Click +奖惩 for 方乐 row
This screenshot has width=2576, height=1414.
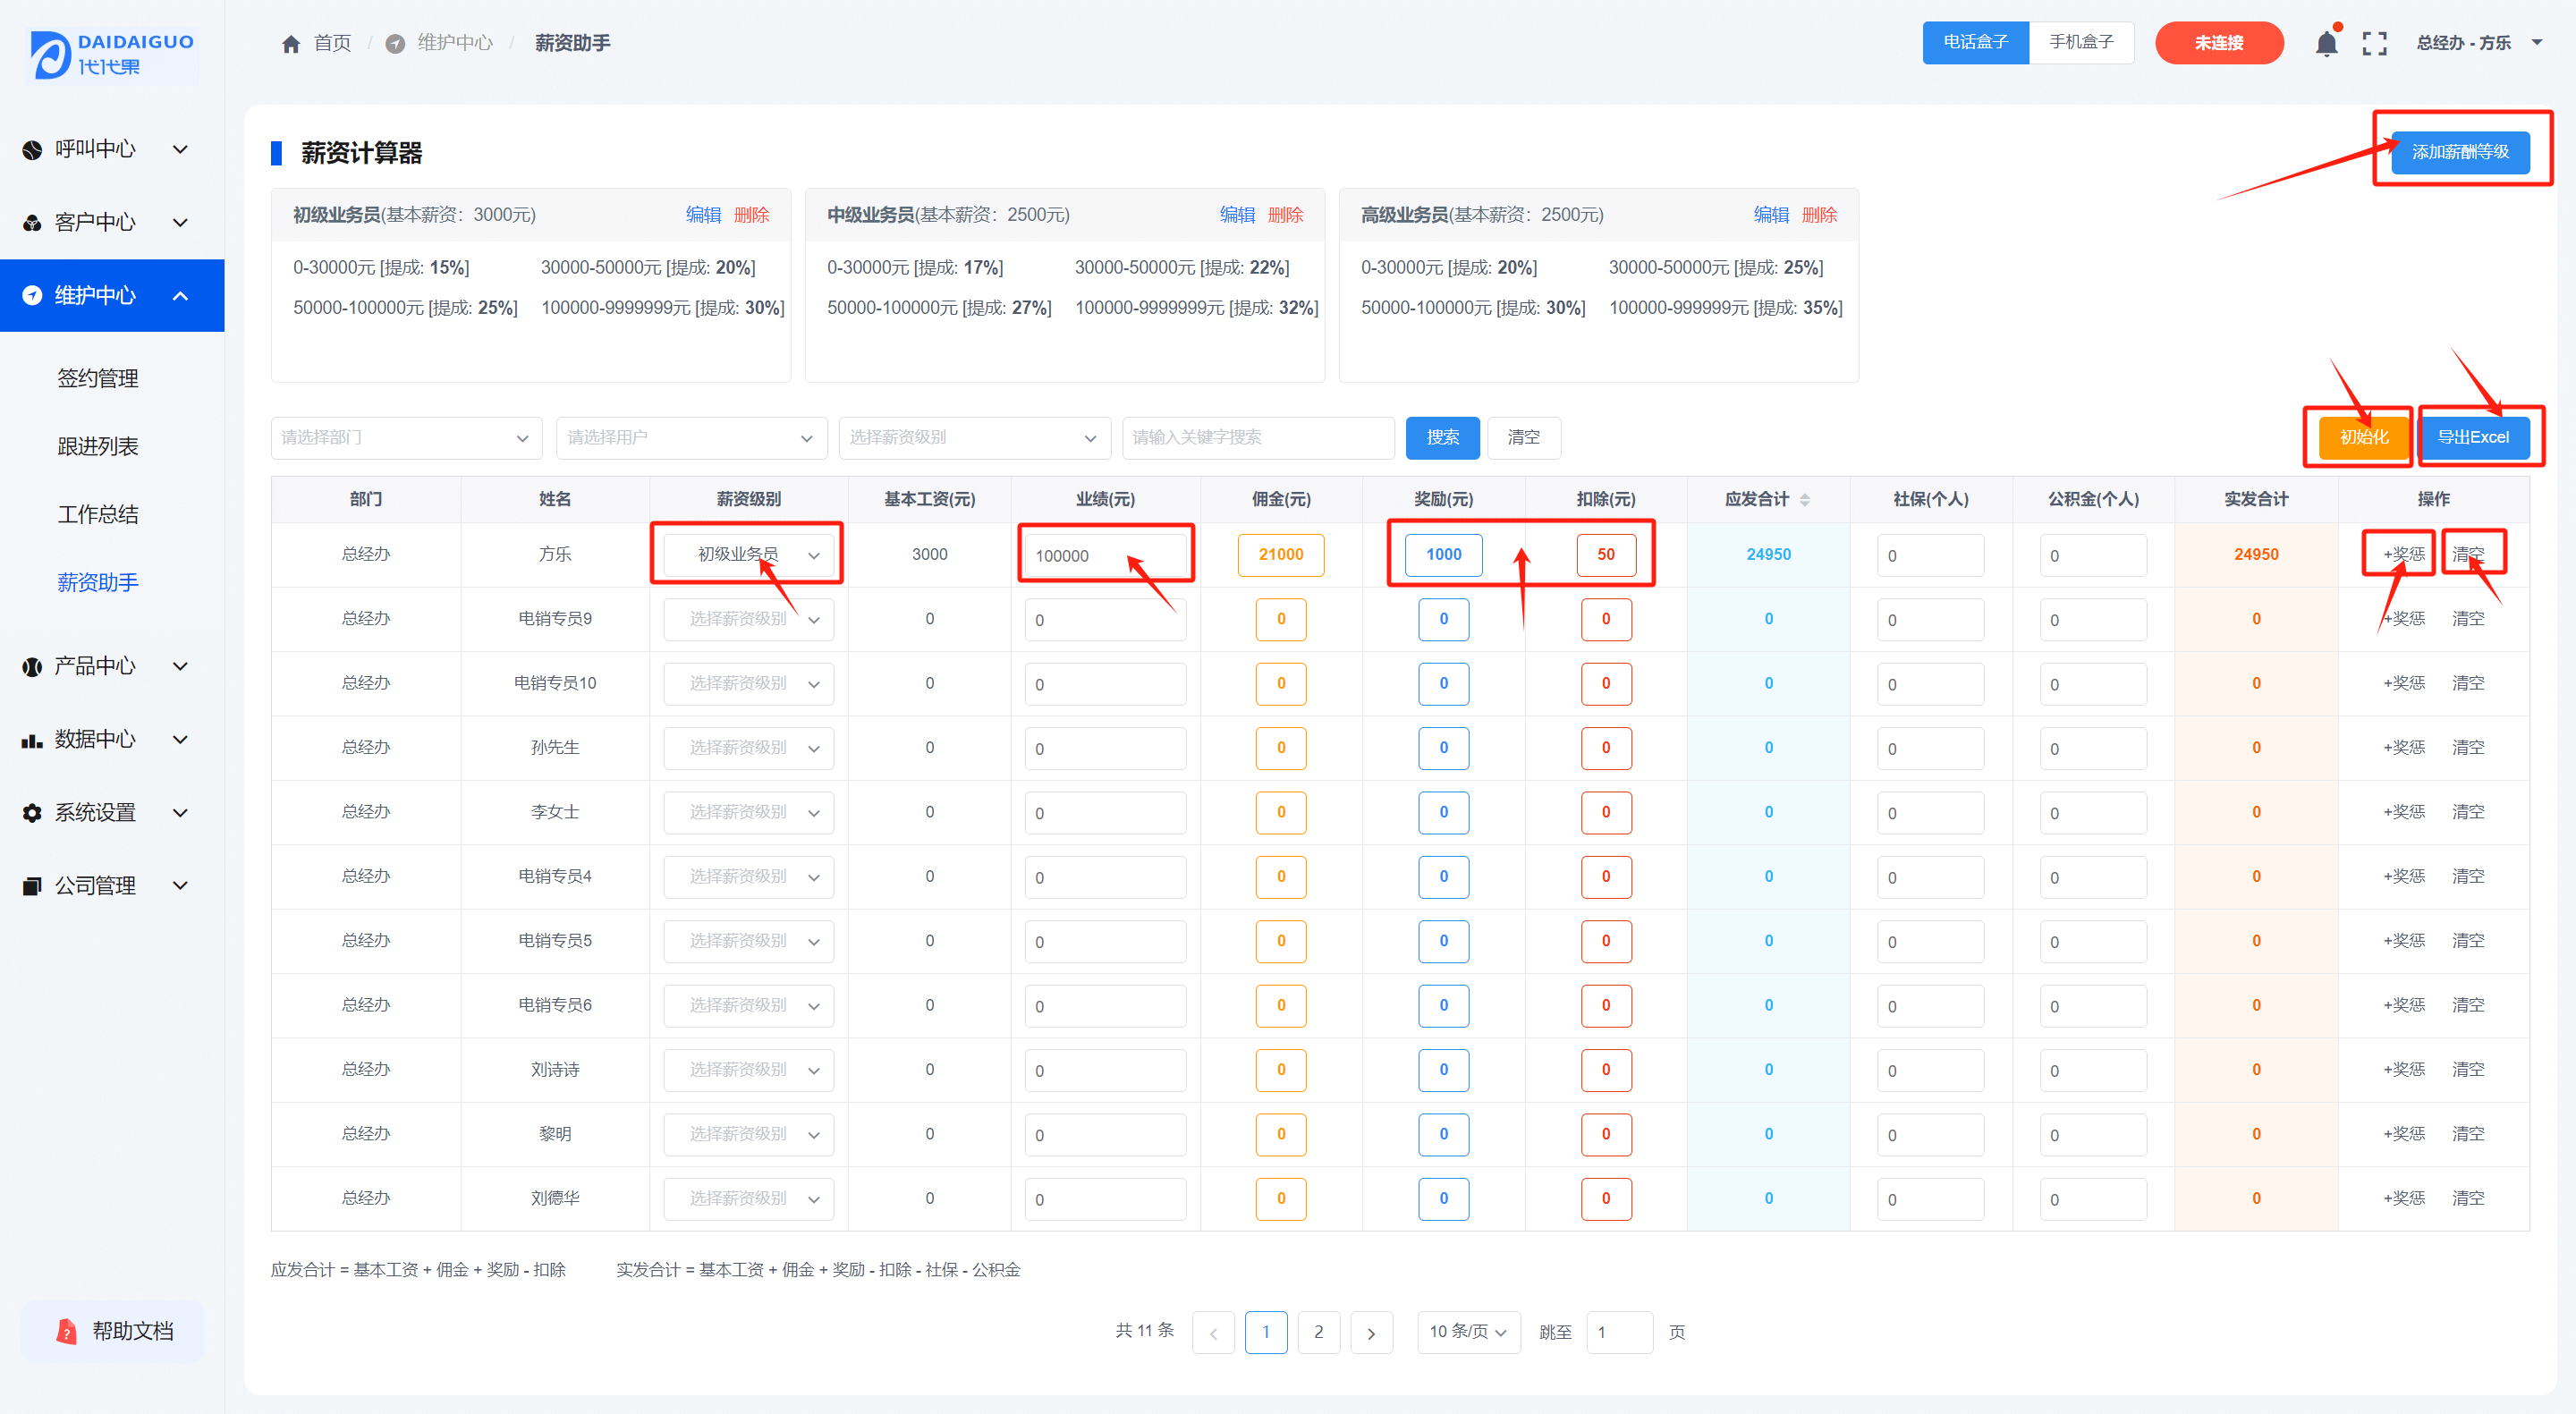2403,555
